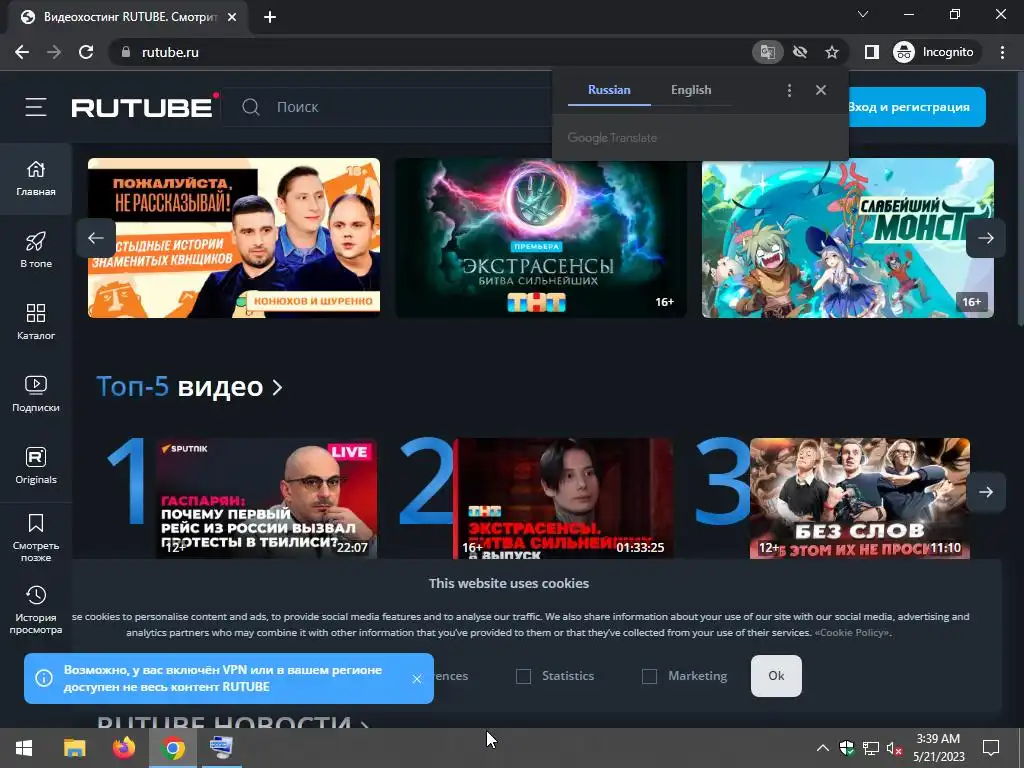Open a new browser tab
This screenshot has height=768, width=1024.
pyautogui.click(x=270, y=18)
